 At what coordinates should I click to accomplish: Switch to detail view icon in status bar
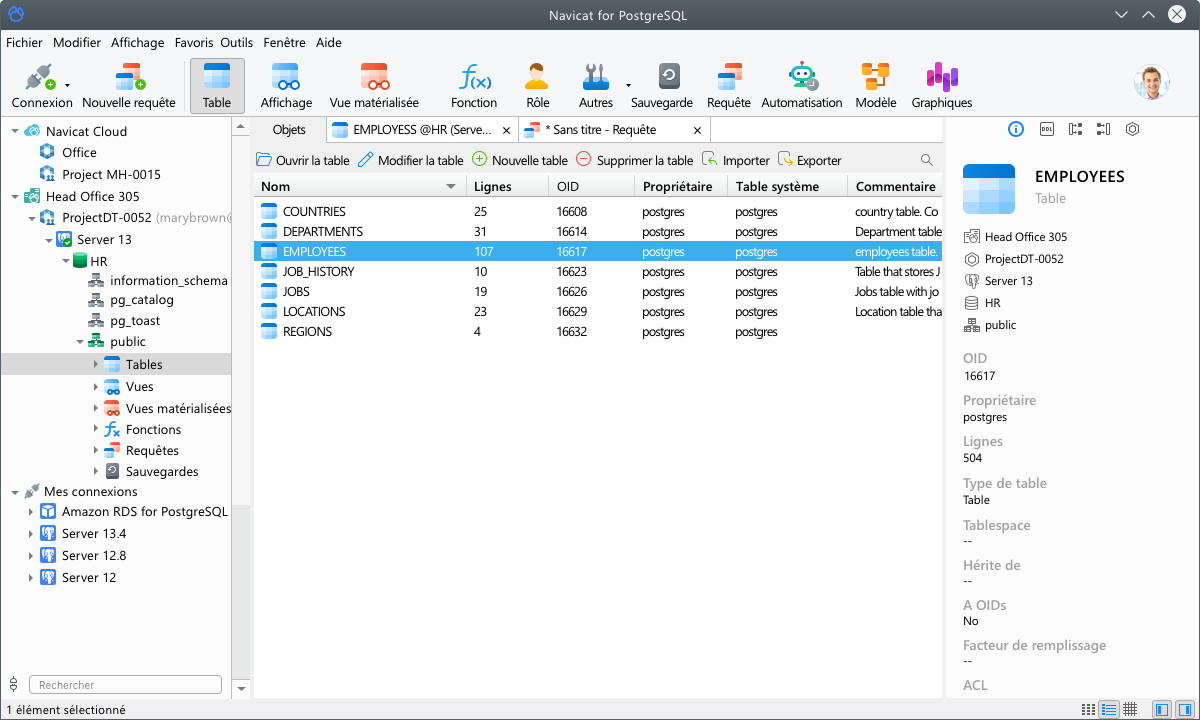click(x=1109, y=709)
